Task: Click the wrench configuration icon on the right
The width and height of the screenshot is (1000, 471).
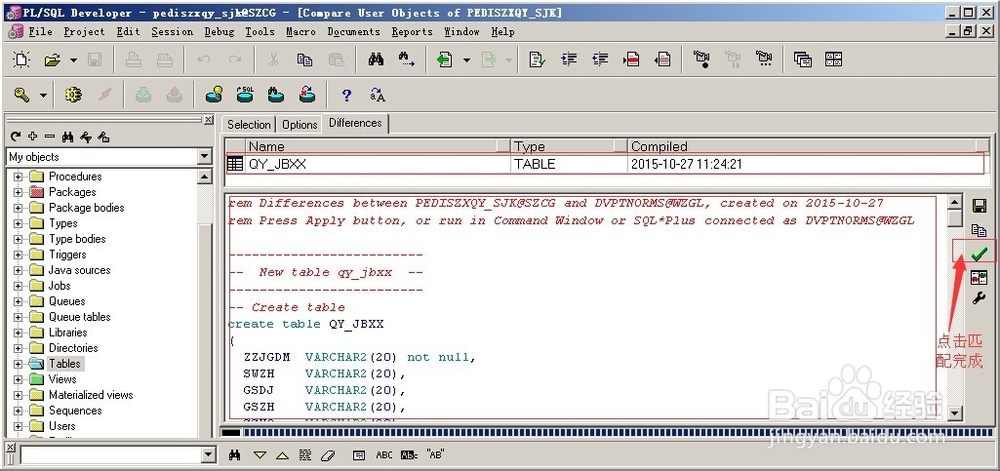Action: pyautogui.click(x=978, y=298)
